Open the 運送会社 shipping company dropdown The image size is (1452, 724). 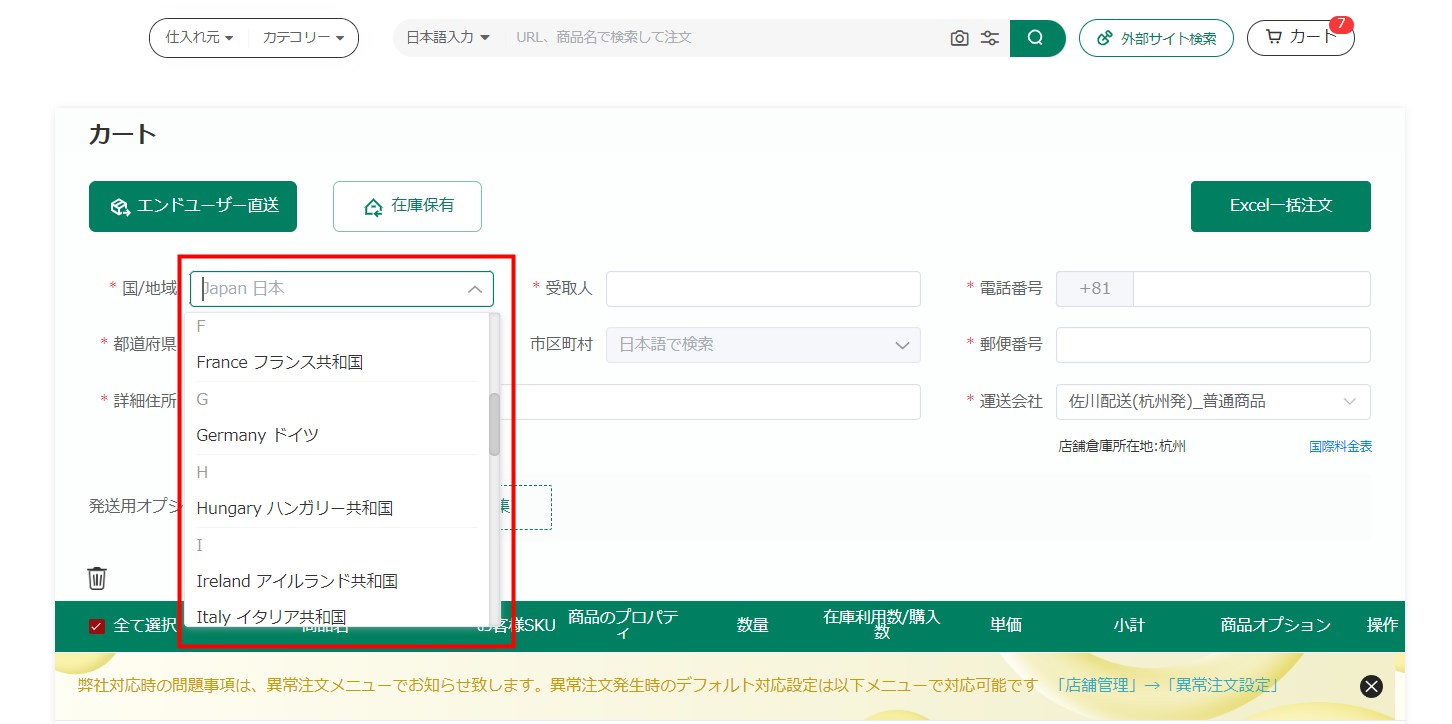[1212, 401]
